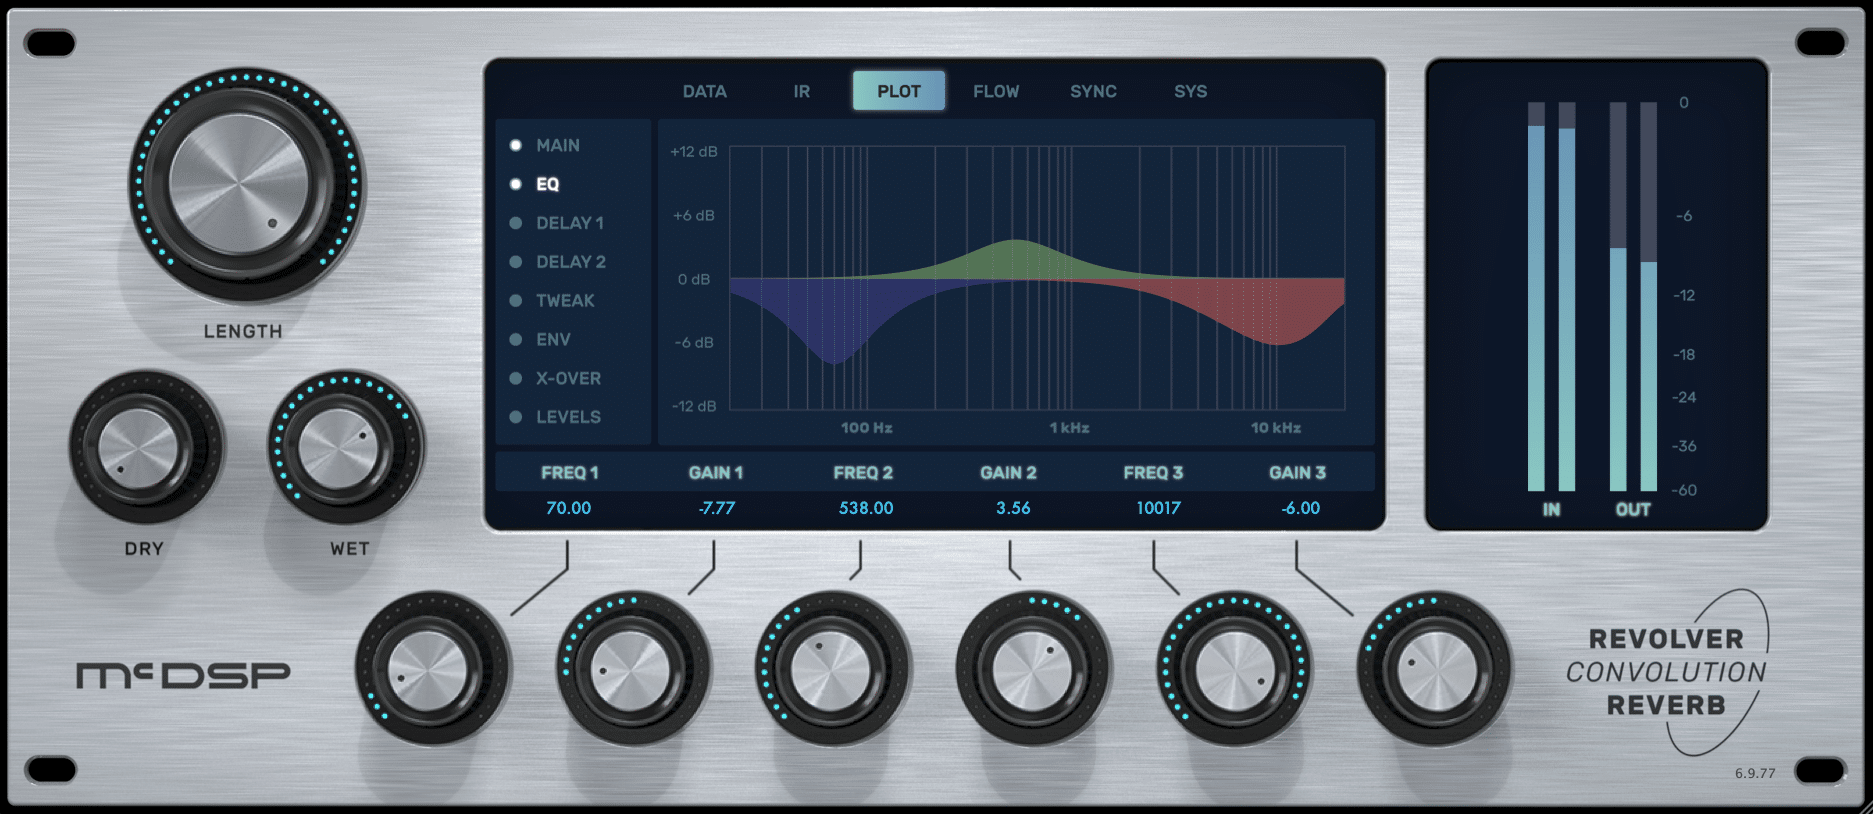
Task: Click the knob linked to FREQ 2
Action: [x=831, y=669]
